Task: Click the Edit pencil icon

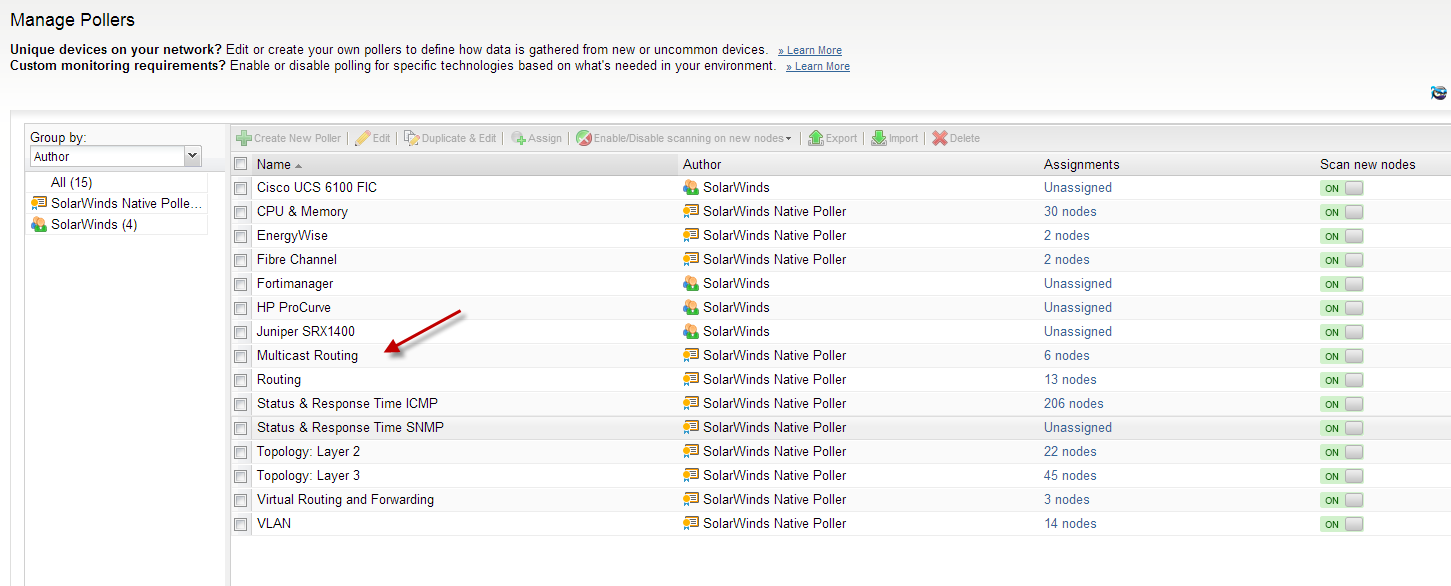Action: pyautogui.click(x=363, y=138)
